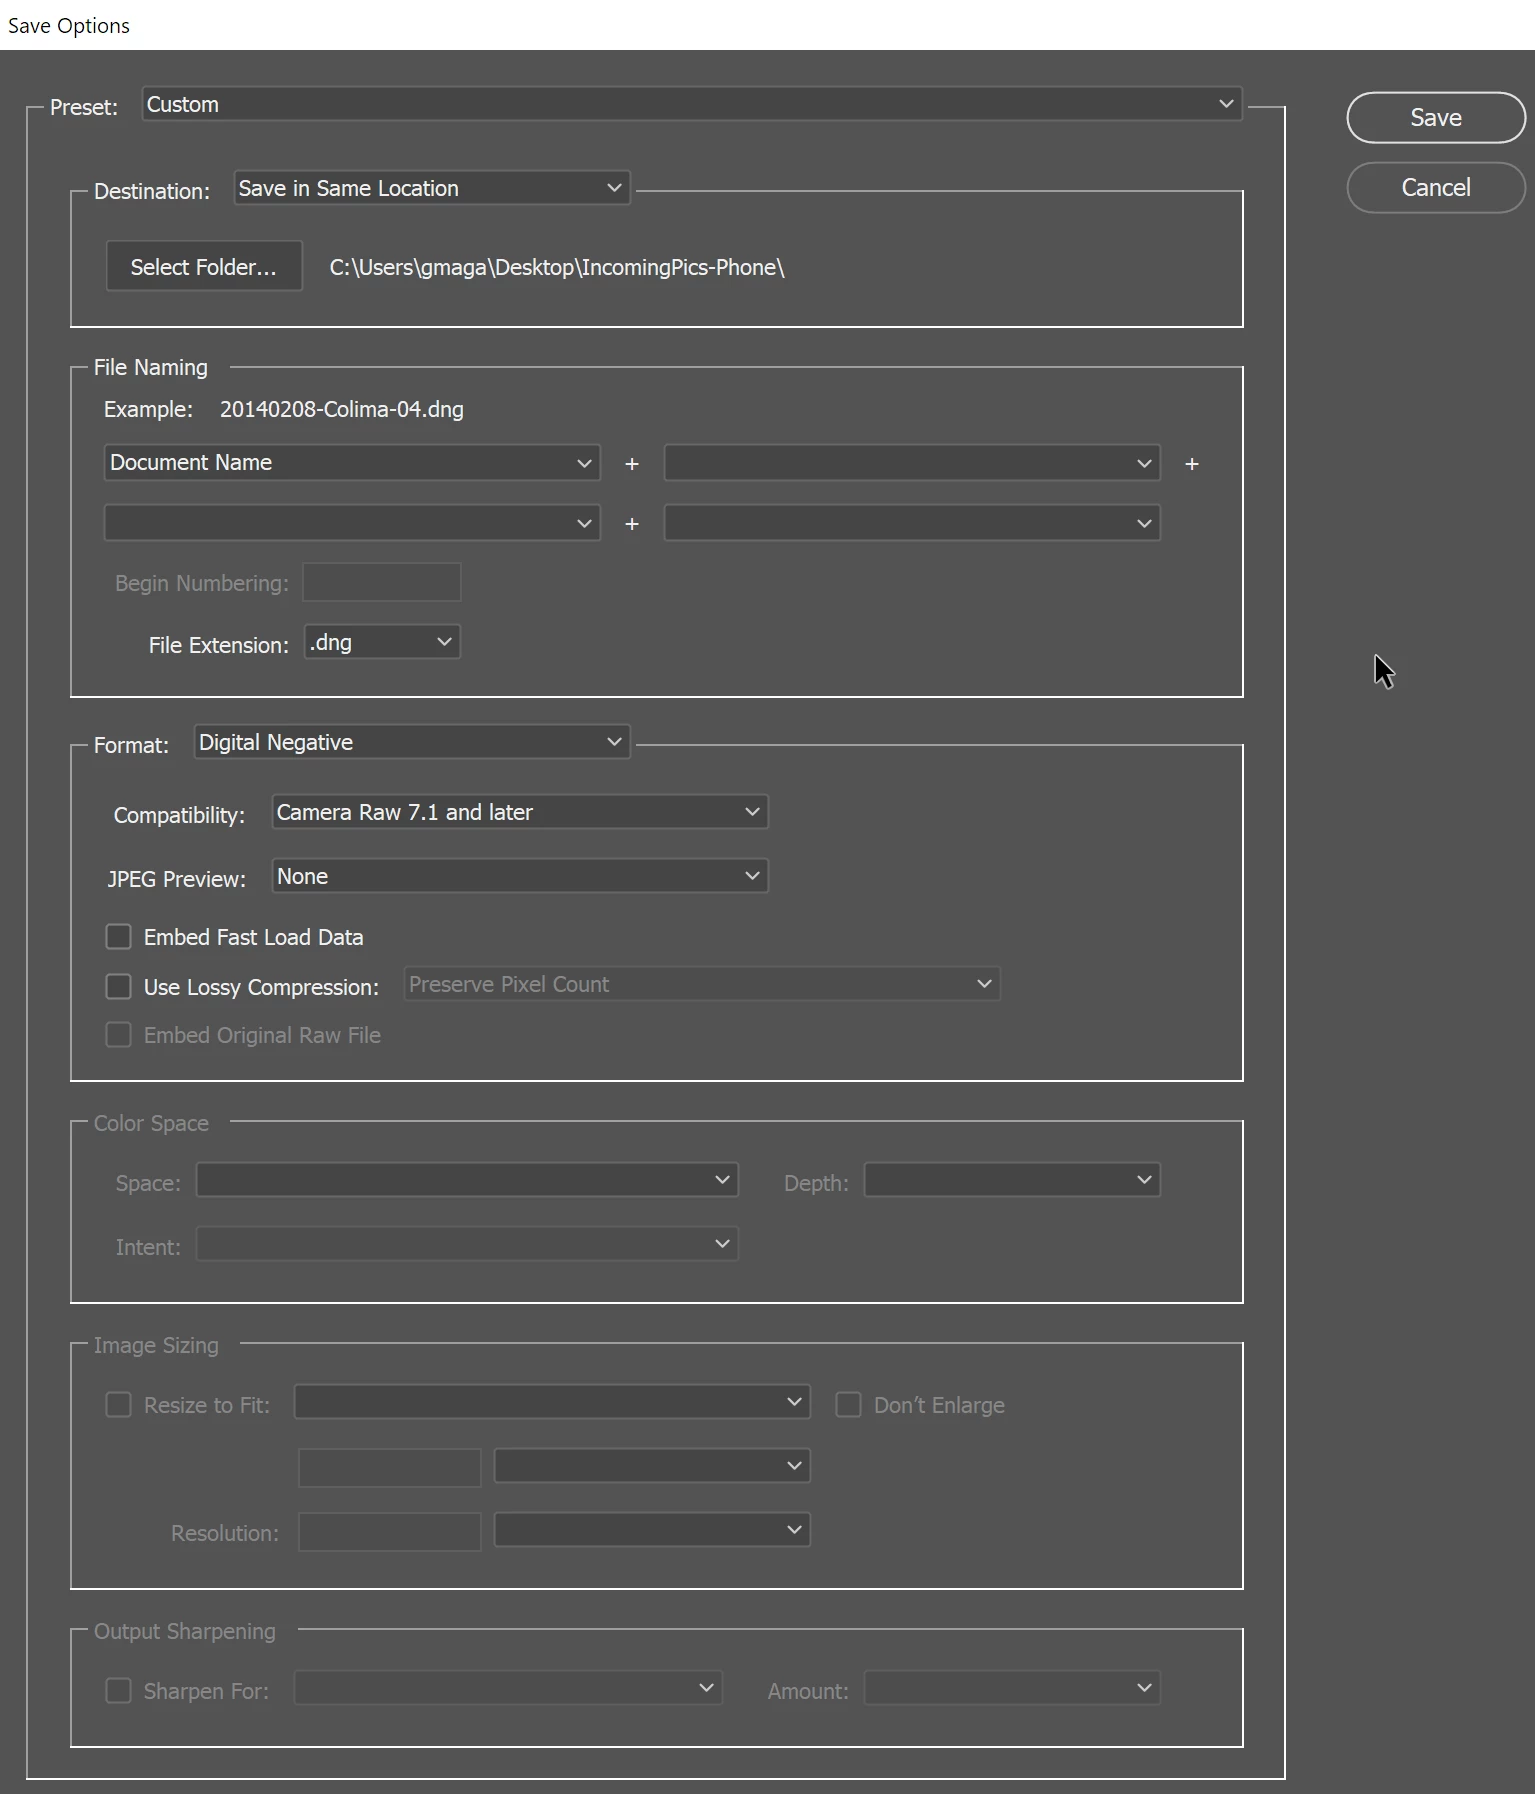Image resolution: width=1535 pixels, height=1794 pixels.
Task: Open the empty naming dropdown below Document Name
Action: (x=352, y=523)
